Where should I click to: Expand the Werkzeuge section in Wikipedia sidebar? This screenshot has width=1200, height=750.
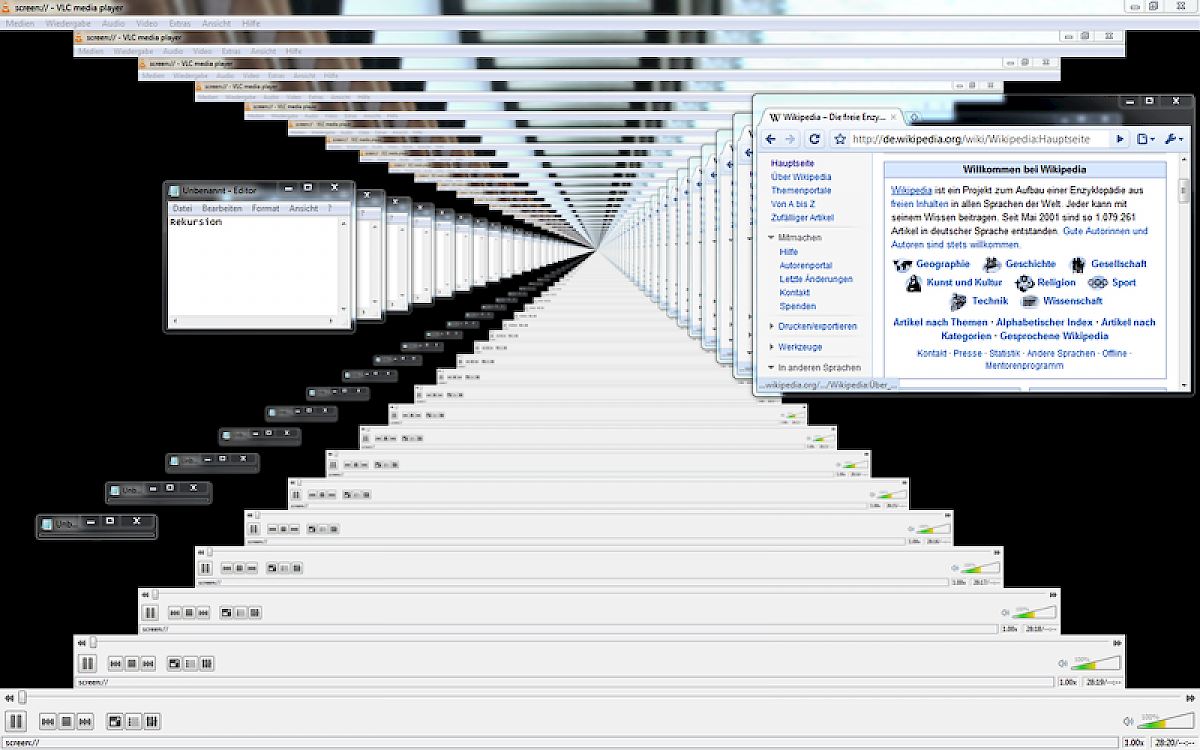(x=771, y=347)
